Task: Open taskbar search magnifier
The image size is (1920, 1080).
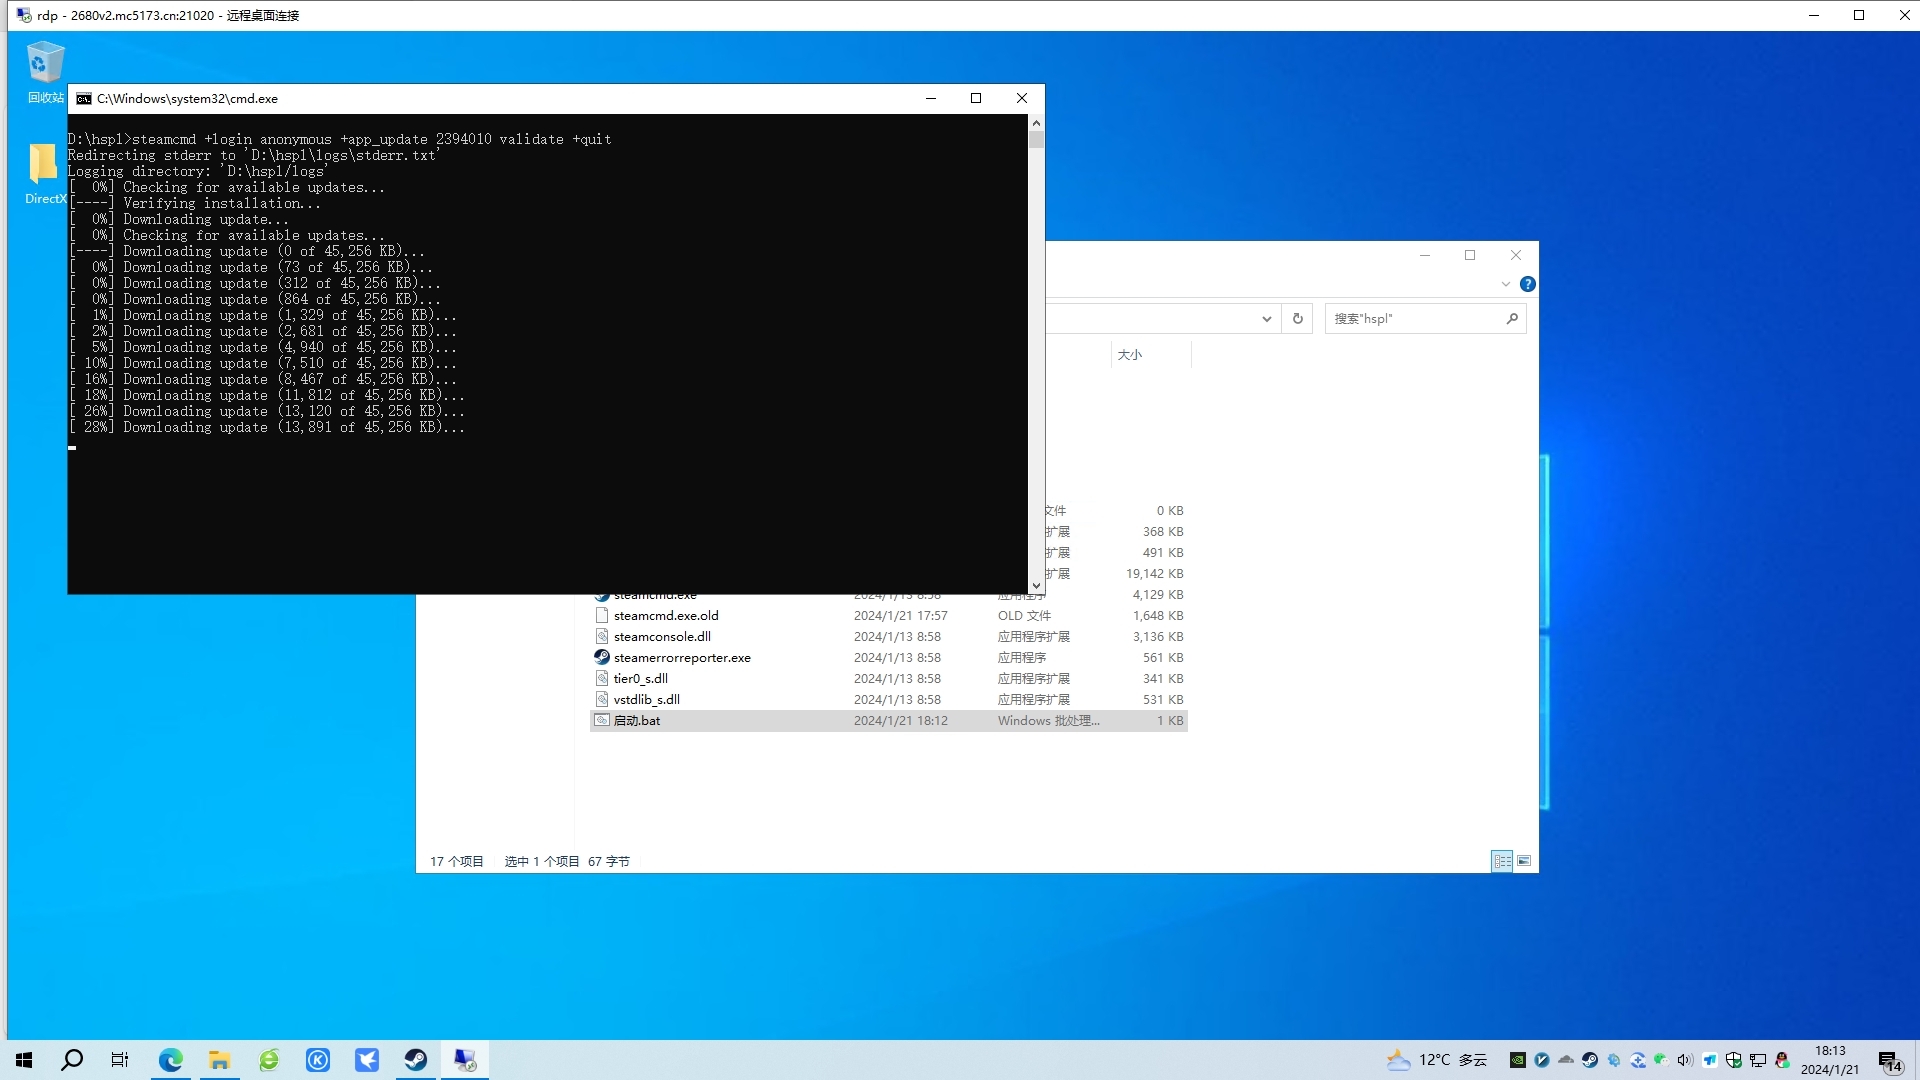Action: 72,1060
